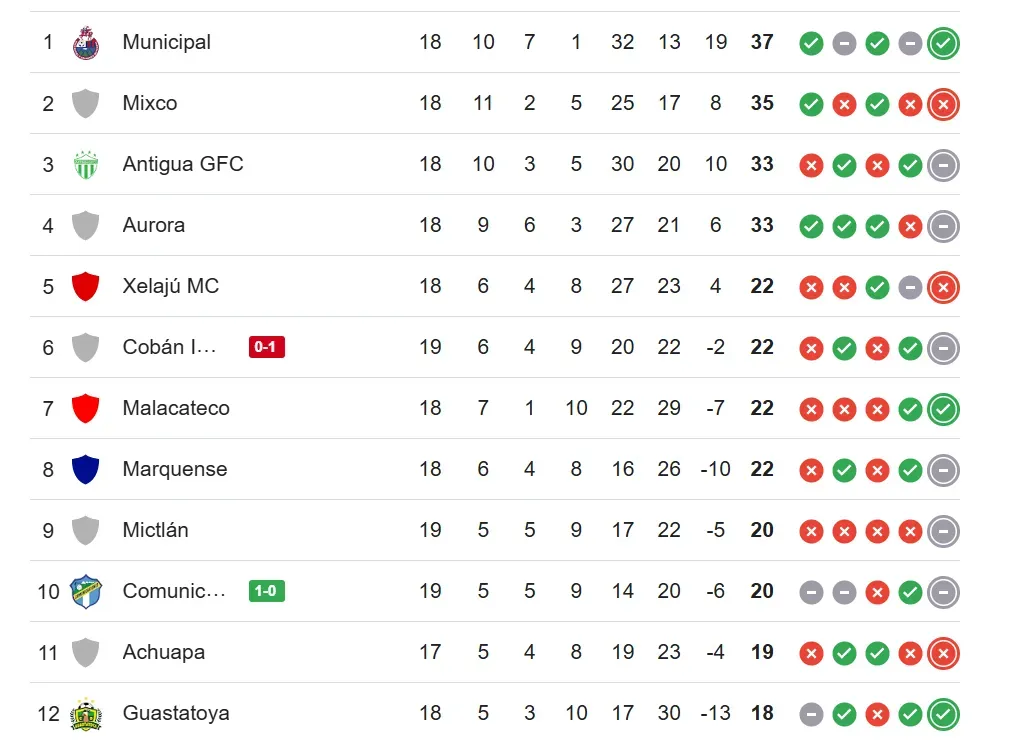The width and height of the screenshot is (1030, 753).
Task: Click Municipal's latest win result icon
Action: 943,44
